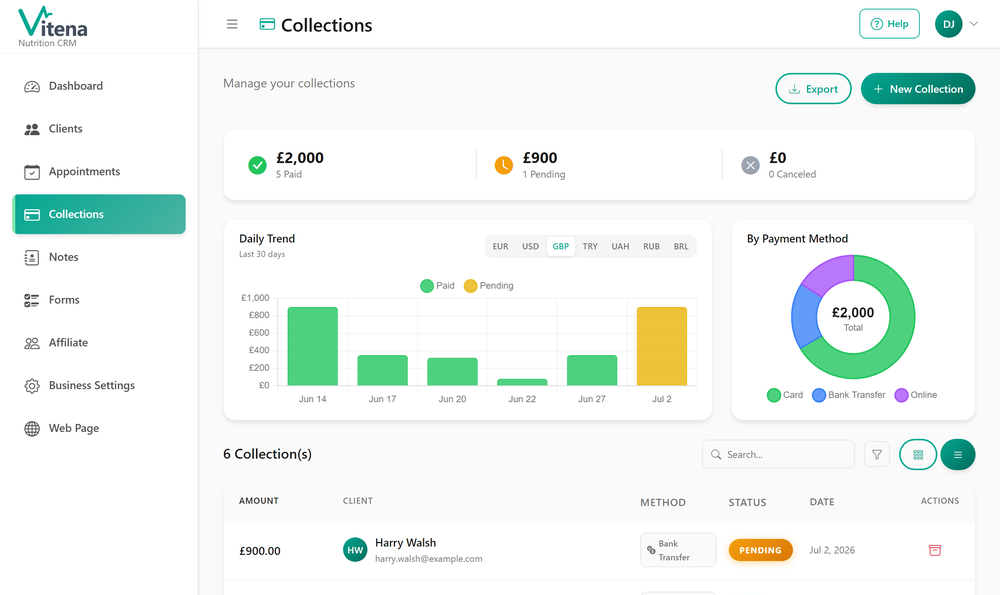Click the Jun 14 paid bar

coord(312,346)
